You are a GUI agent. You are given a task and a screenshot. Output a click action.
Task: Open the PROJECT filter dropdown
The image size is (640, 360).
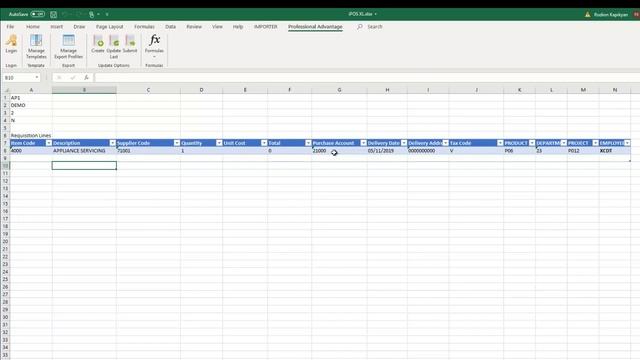click(x=596, y=143)
